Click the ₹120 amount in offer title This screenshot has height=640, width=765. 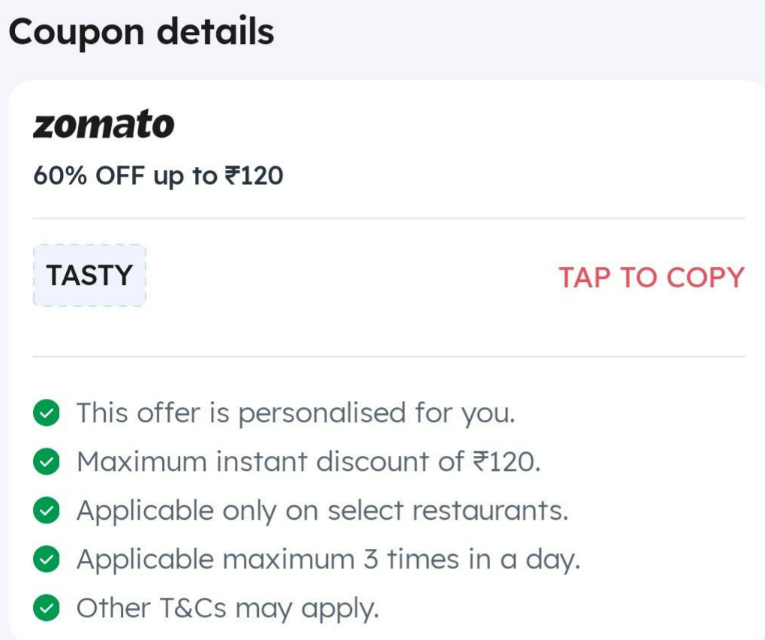(254, 176)
